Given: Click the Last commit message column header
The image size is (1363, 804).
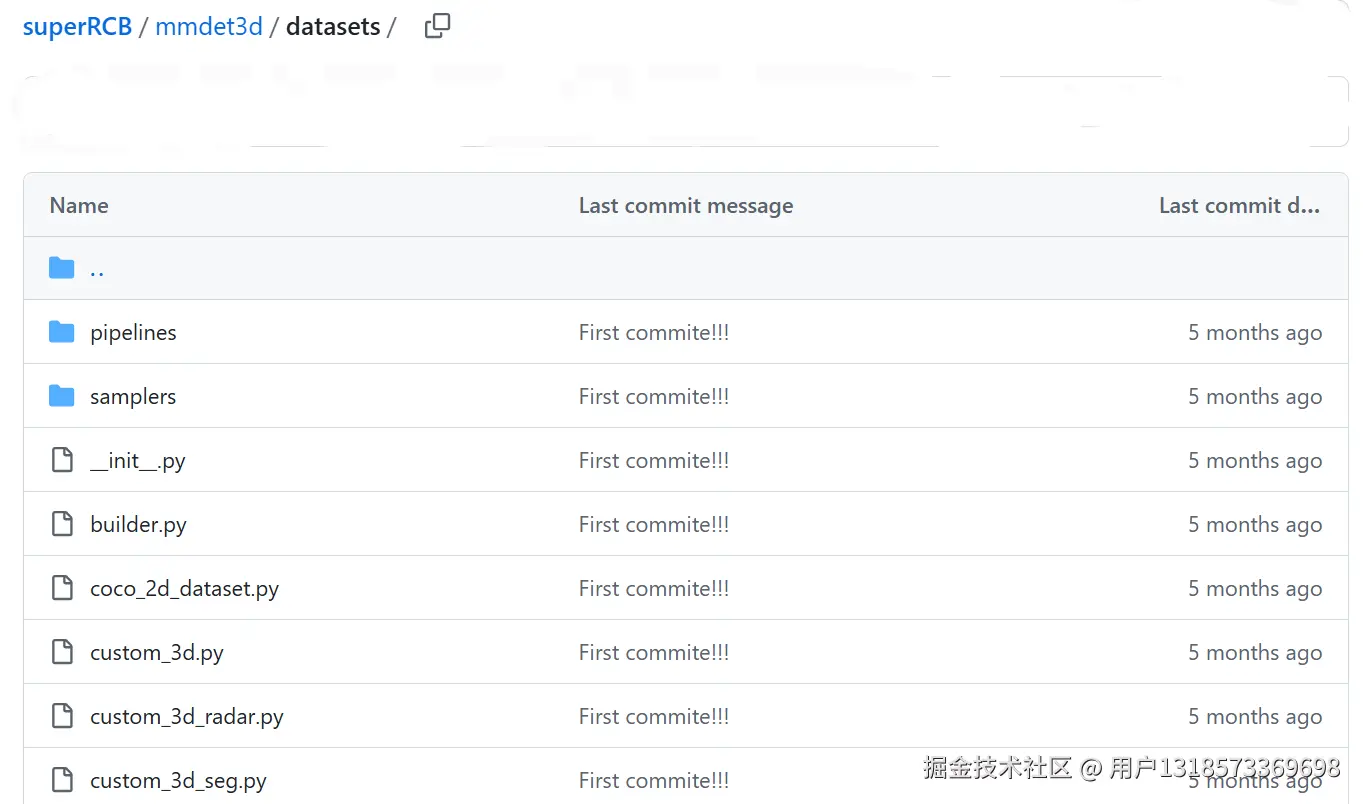Looking at the screenshot, I should coord(685,206).
